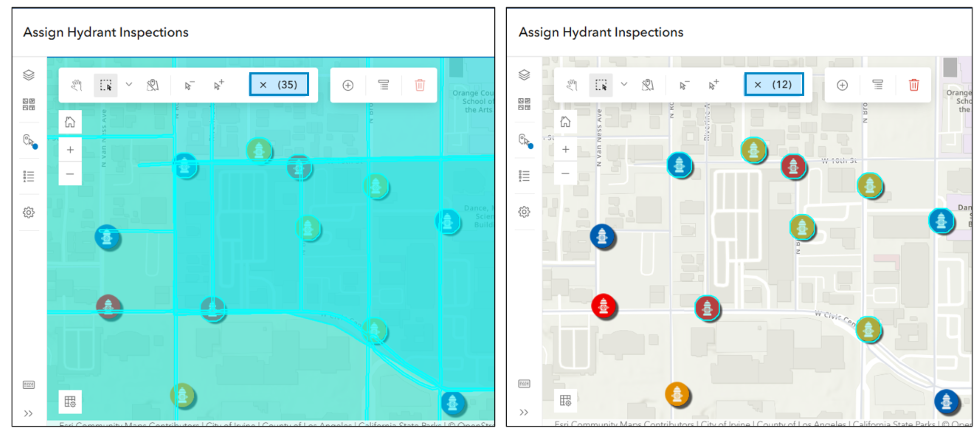Viewport: 977px width, 440px height.
Task: Expand the left window sidebar with double chevron
Action: 28,413
